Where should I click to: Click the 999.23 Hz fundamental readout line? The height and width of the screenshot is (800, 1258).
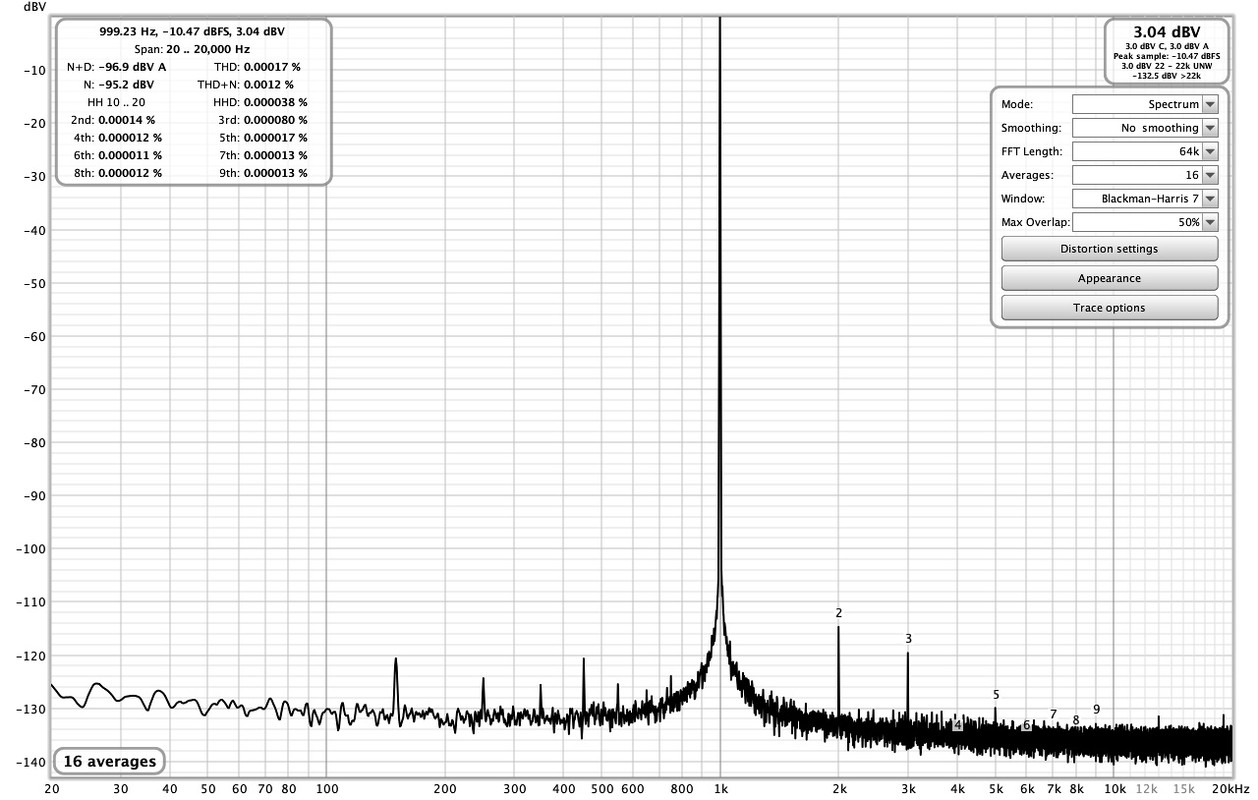click(192, 31)
